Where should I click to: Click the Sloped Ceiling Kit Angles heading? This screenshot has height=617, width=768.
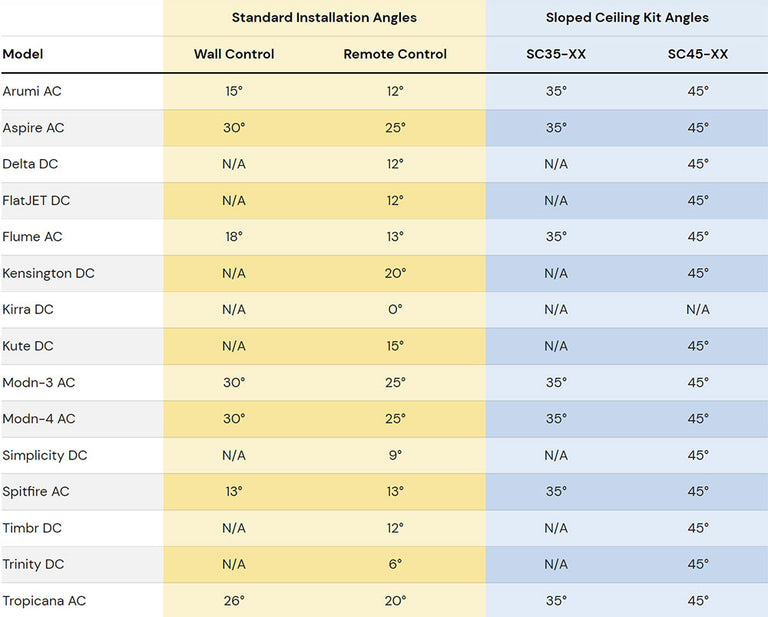click(627, 18)
